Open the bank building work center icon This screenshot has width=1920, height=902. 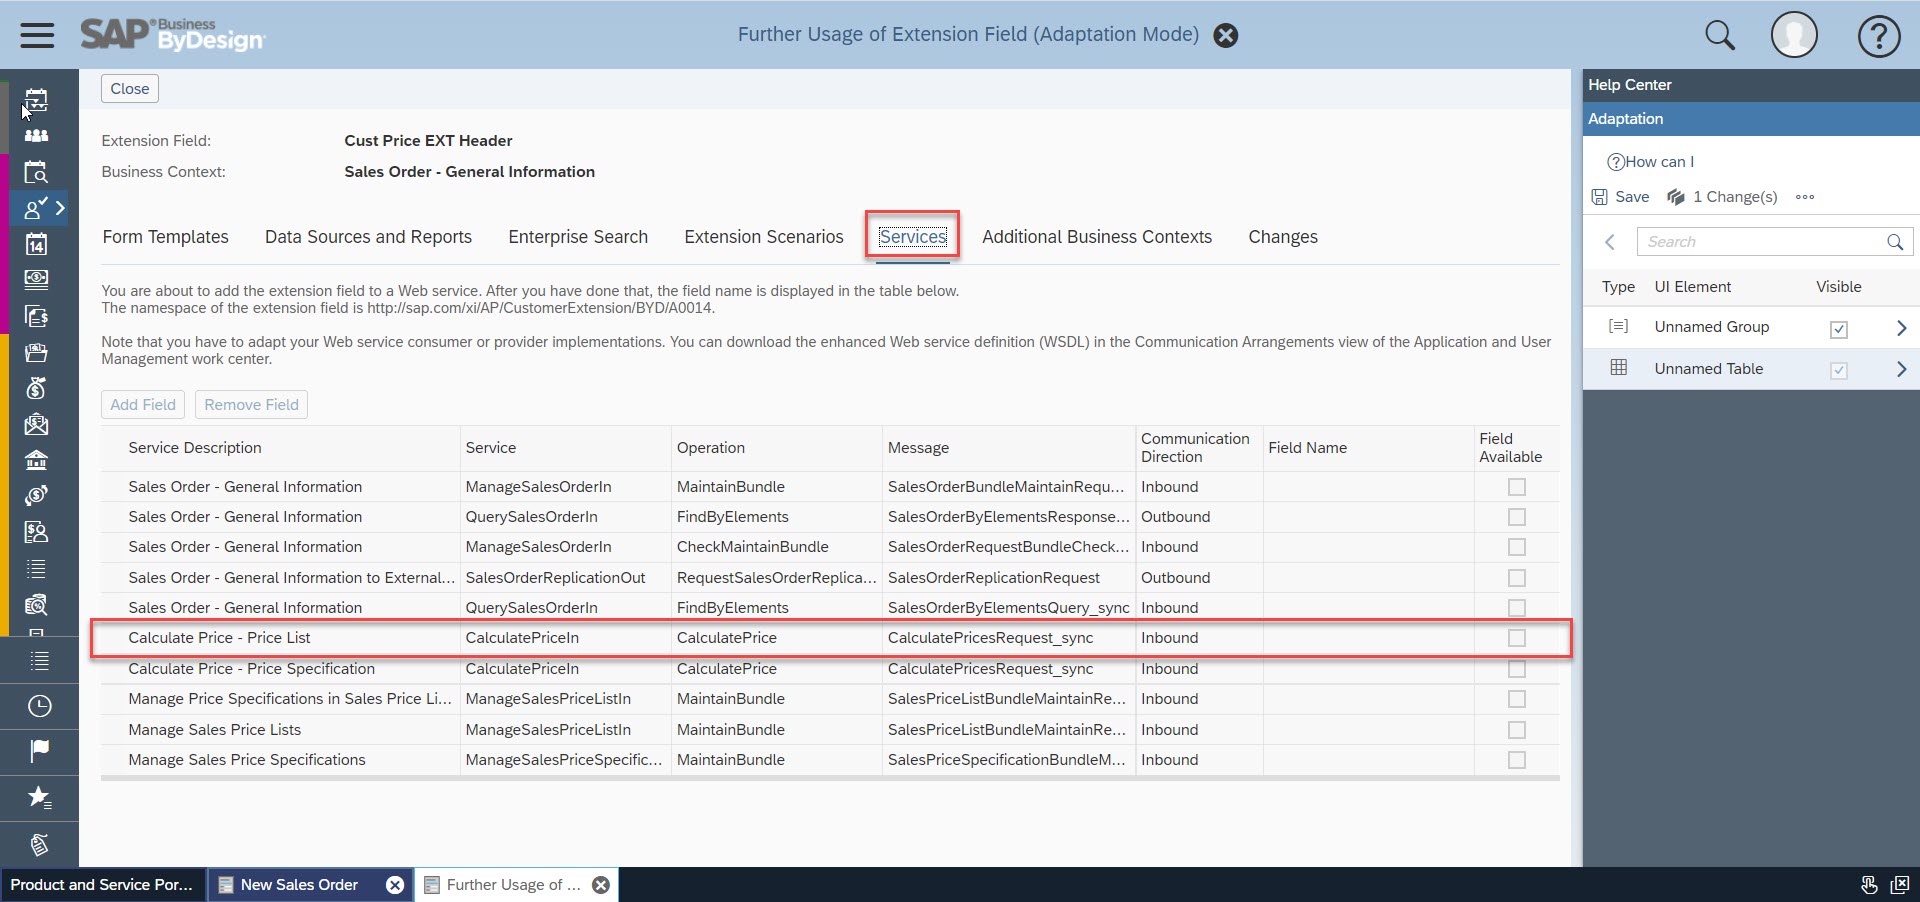(x=36, y=460)
